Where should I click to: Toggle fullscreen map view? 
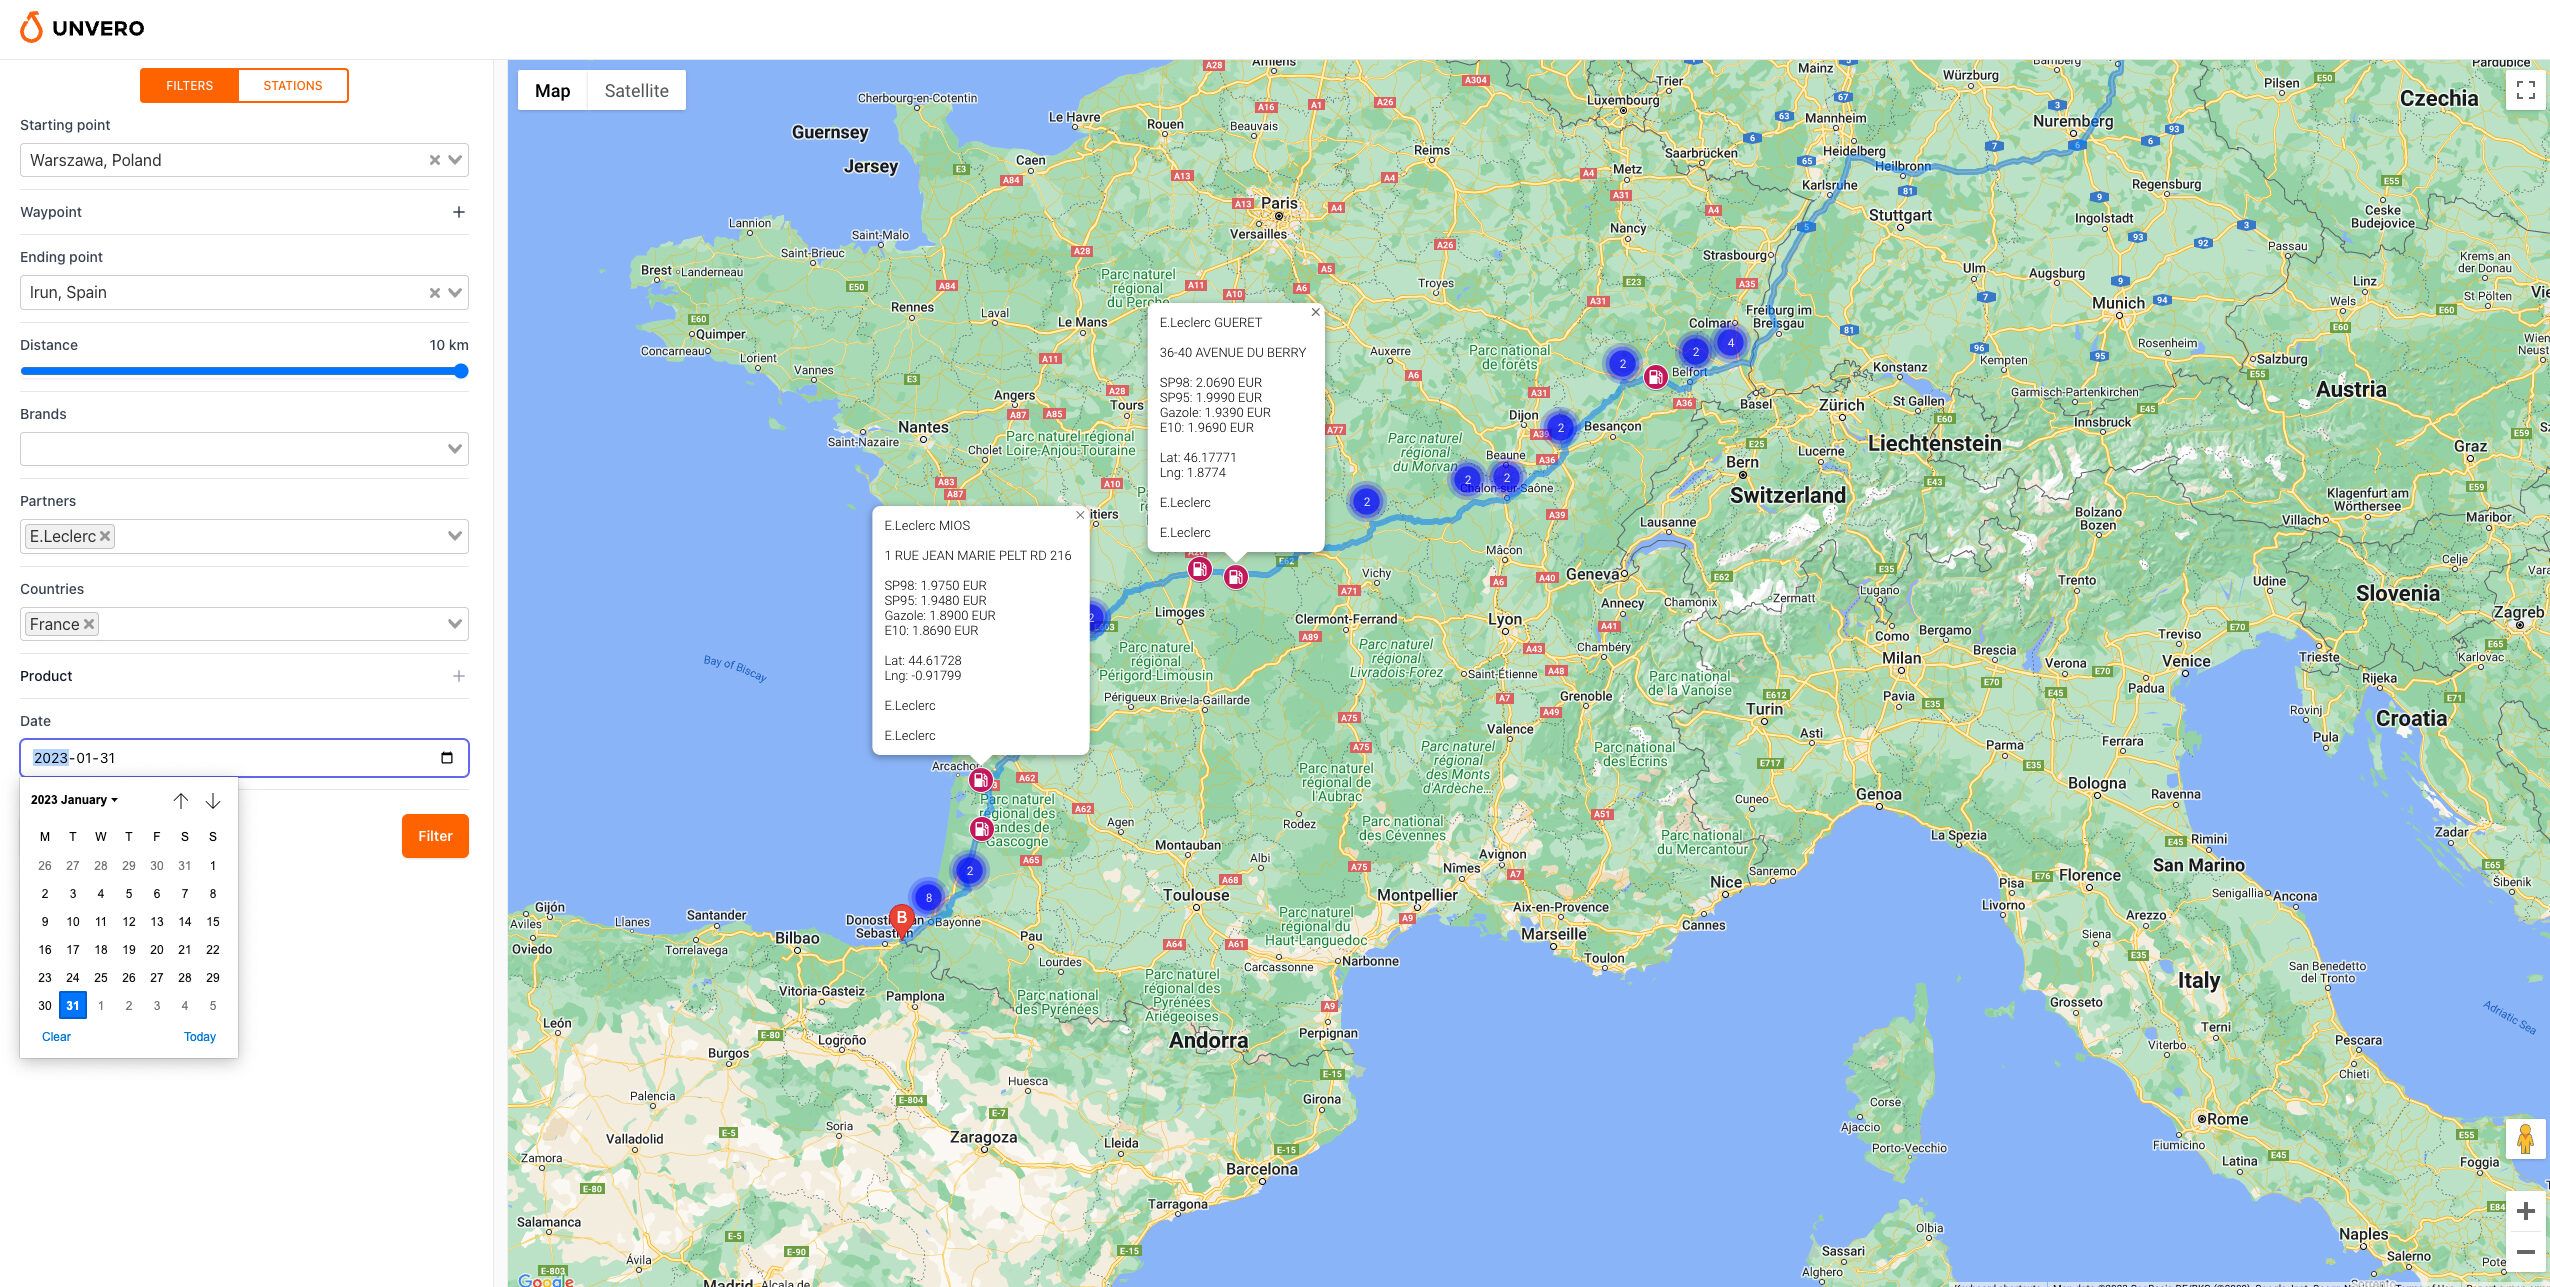pos(2525,91)
